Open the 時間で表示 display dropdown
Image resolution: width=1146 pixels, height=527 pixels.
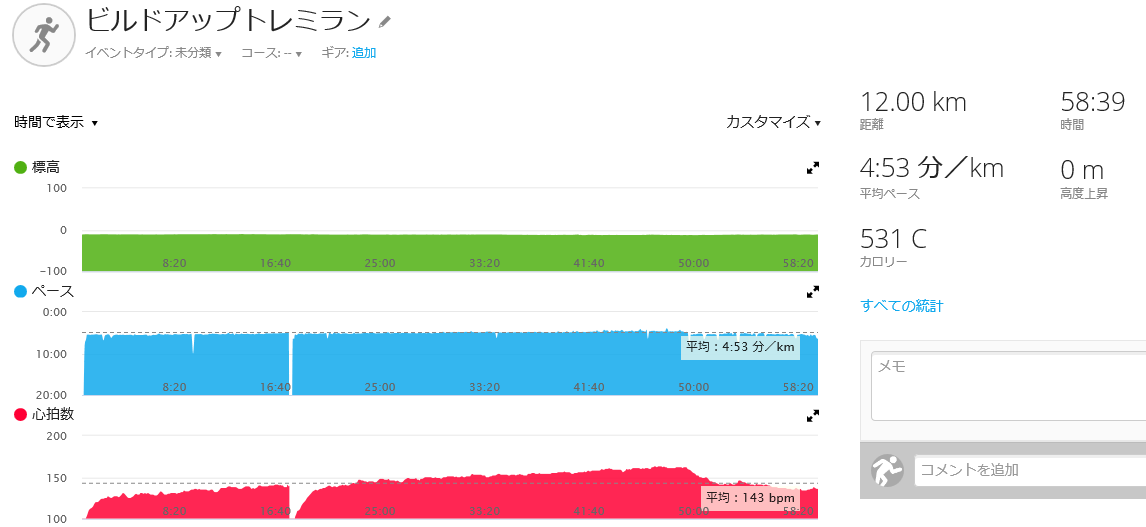(56, 122)
